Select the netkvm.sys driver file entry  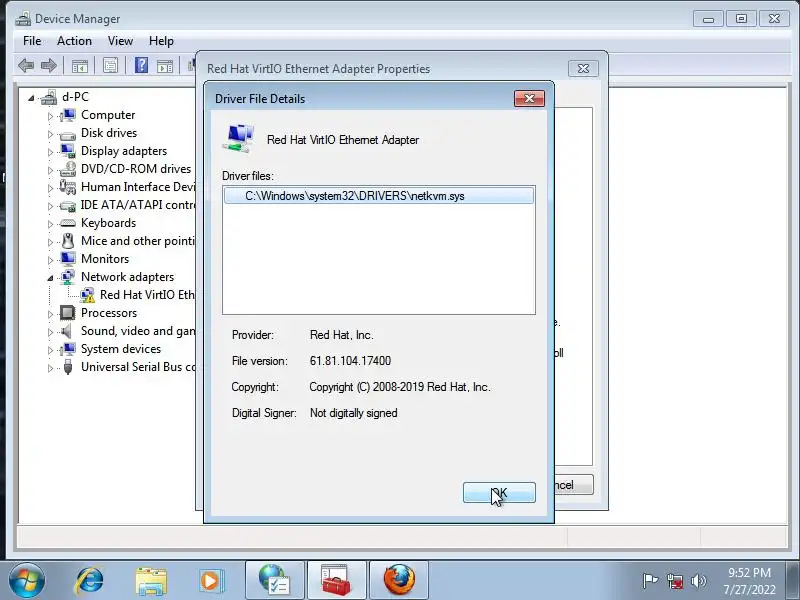[379, 196]
